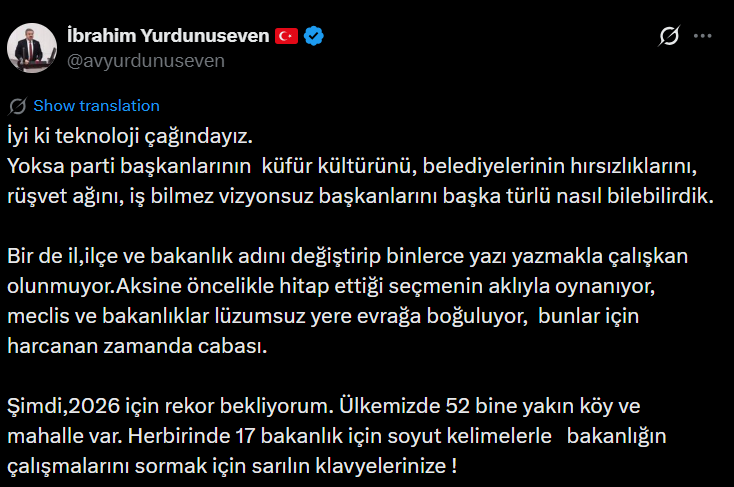The image size is (734, 487).
Task: Click the line starting "Yoksa parti başkanlarının"
Action: (344, 162)
